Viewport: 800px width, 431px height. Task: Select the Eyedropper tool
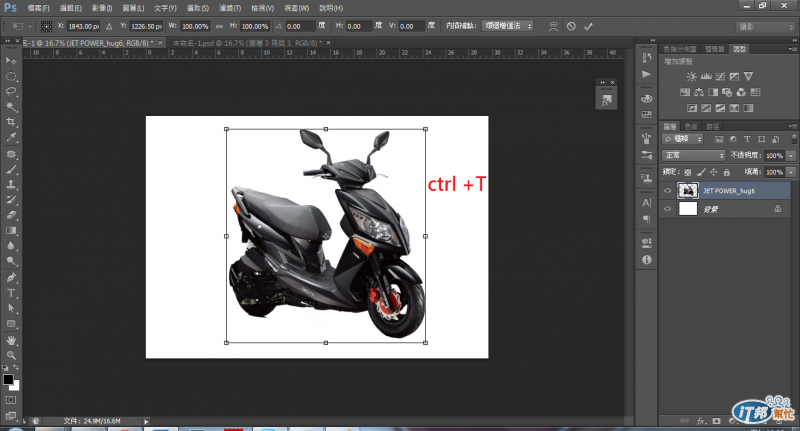point(11,137)
